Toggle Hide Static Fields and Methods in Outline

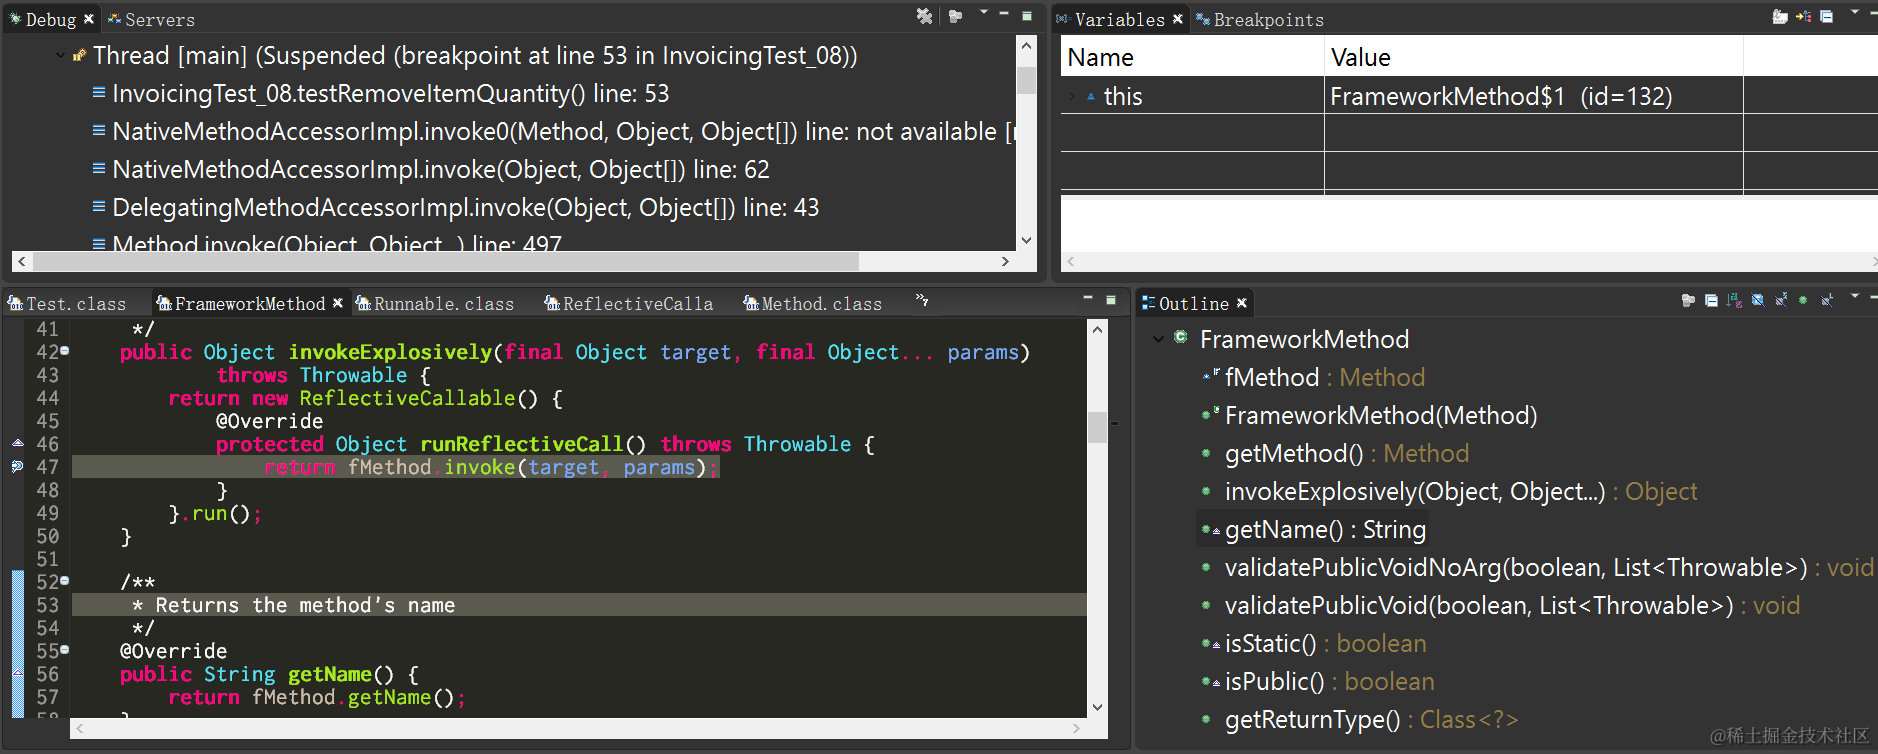click(x=1781, y=300)
